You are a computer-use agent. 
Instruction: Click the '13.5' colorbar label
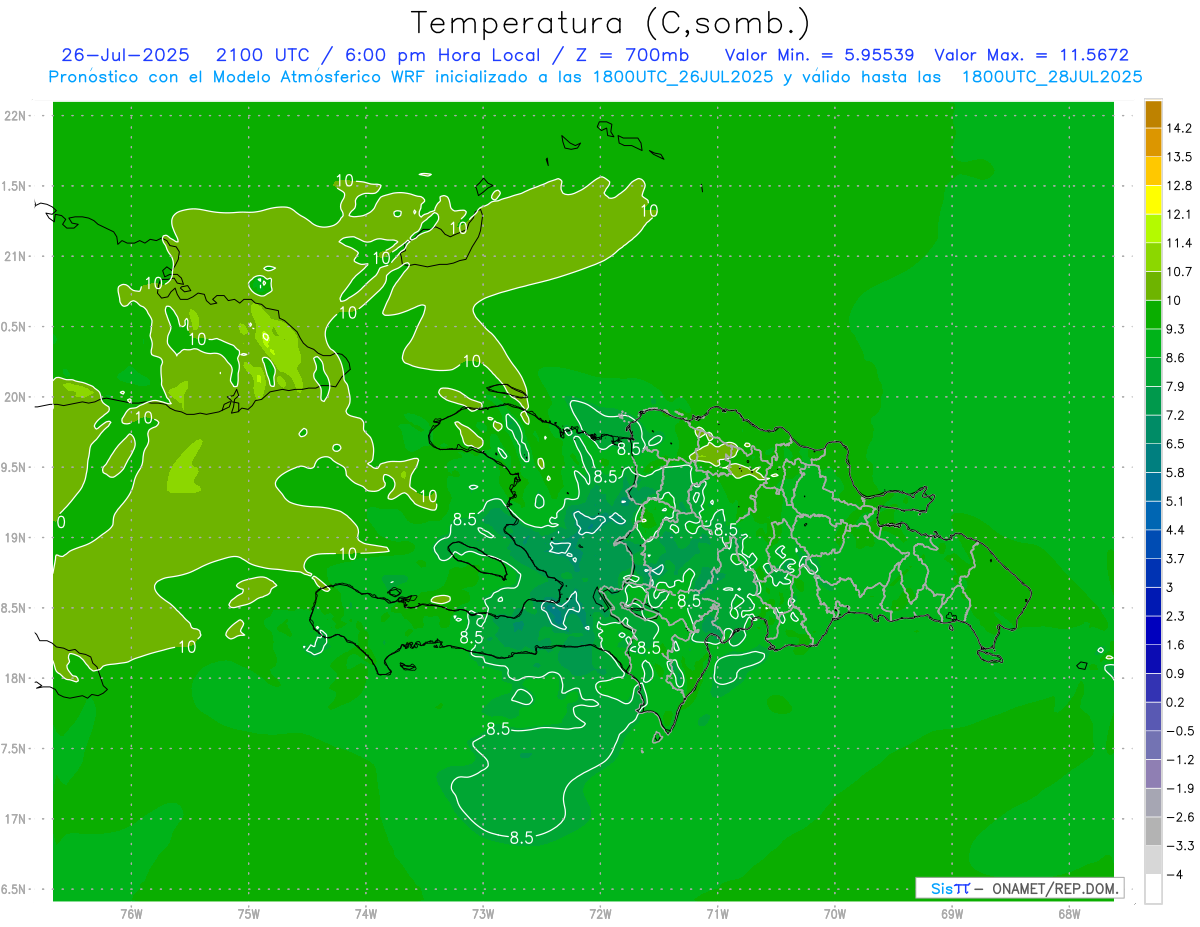pos(1179,157)
